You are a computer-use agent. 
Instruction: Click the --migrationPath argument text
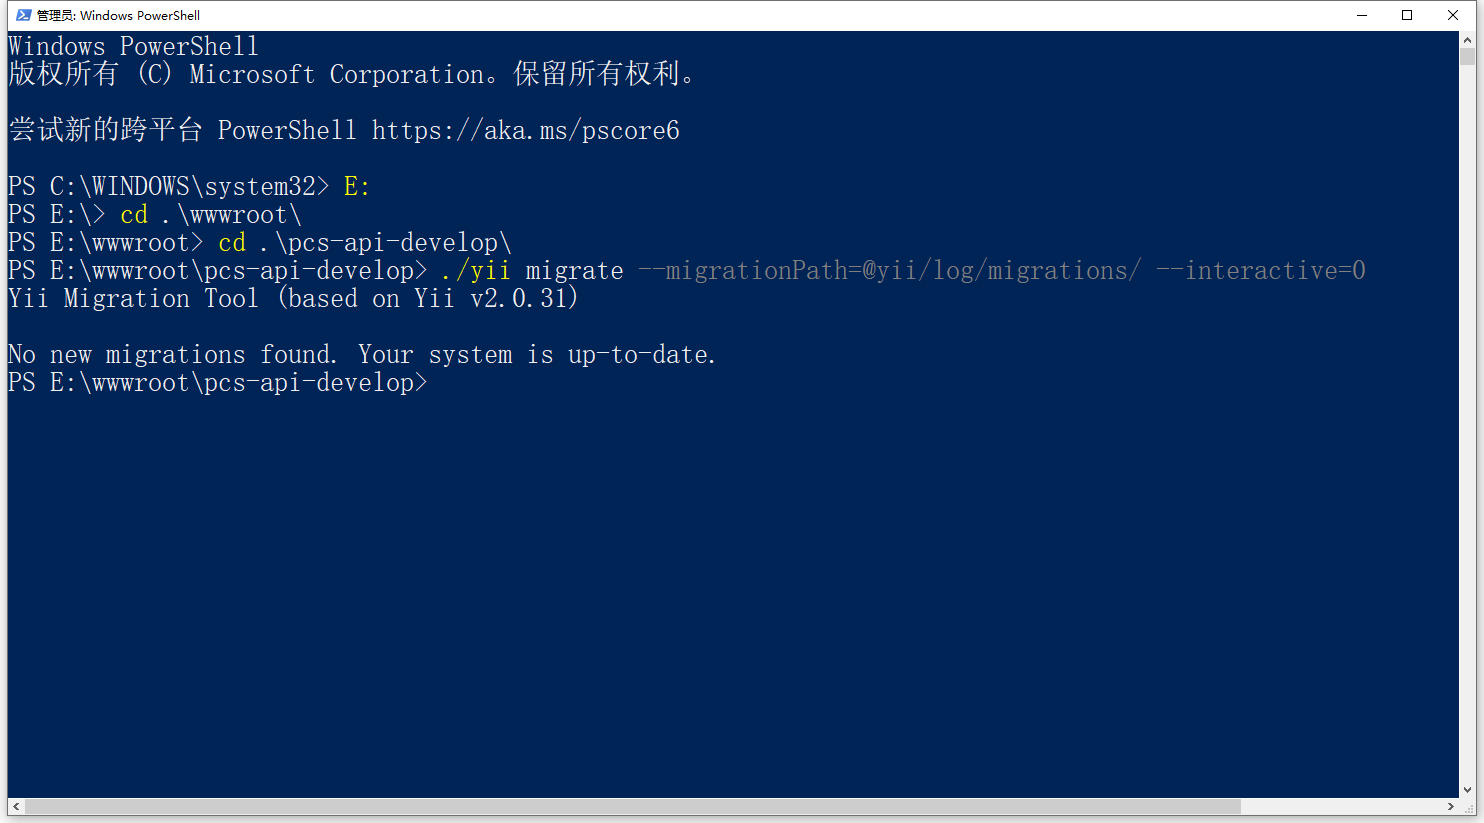point(889,271)
